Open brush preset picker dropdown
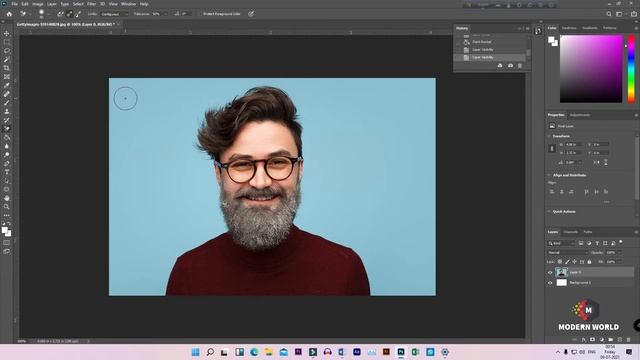Viewport: 640px width, 360px height. [x=49, y=14]
